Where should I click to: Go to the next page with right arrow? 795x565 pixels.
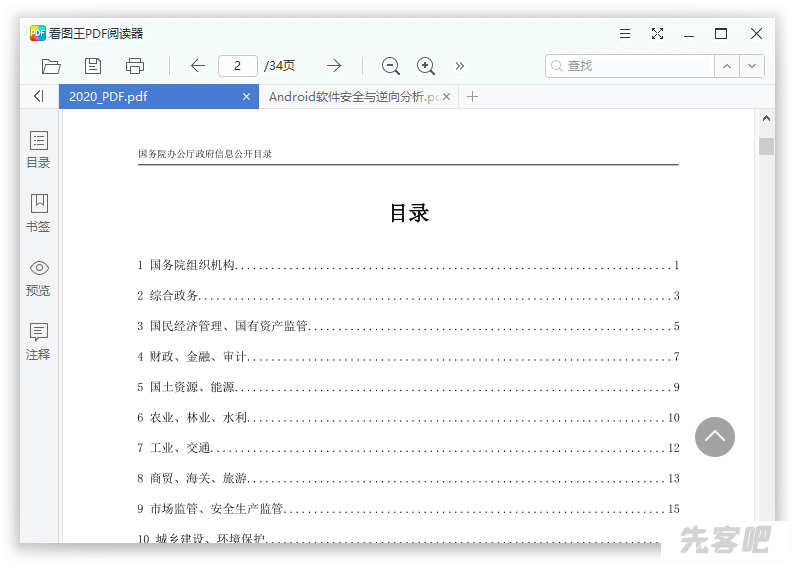click(334, 66)
